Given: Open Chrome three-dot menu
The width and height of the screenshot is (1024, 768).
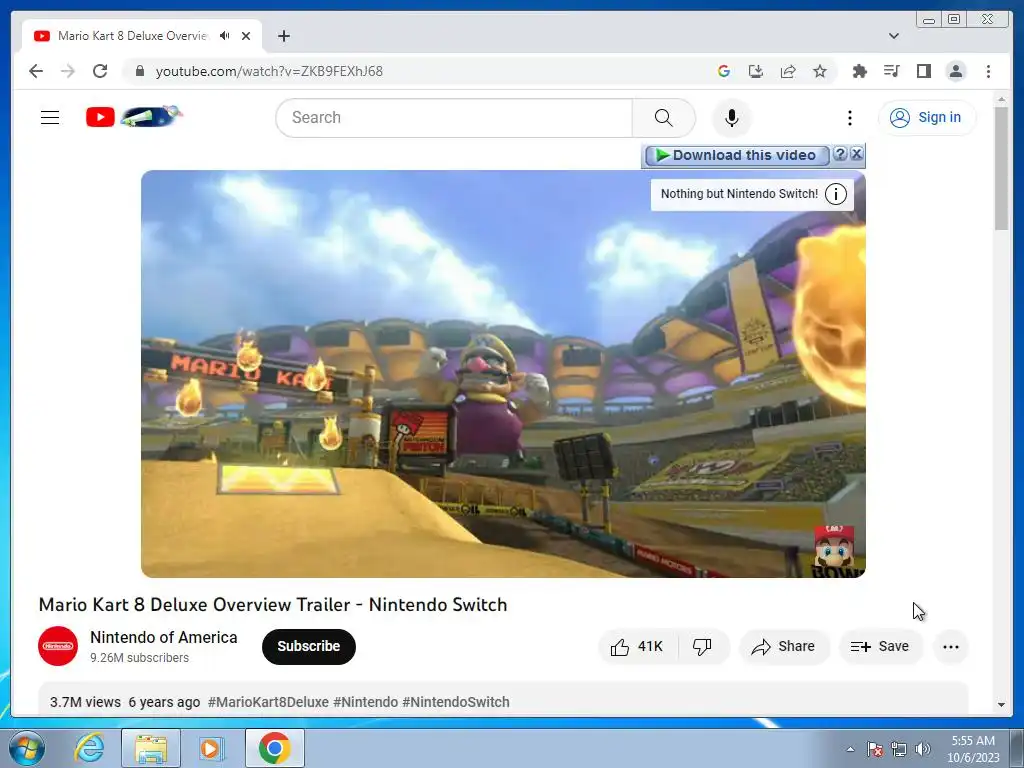Looking at the screenshot, I should tap(988, 71).
